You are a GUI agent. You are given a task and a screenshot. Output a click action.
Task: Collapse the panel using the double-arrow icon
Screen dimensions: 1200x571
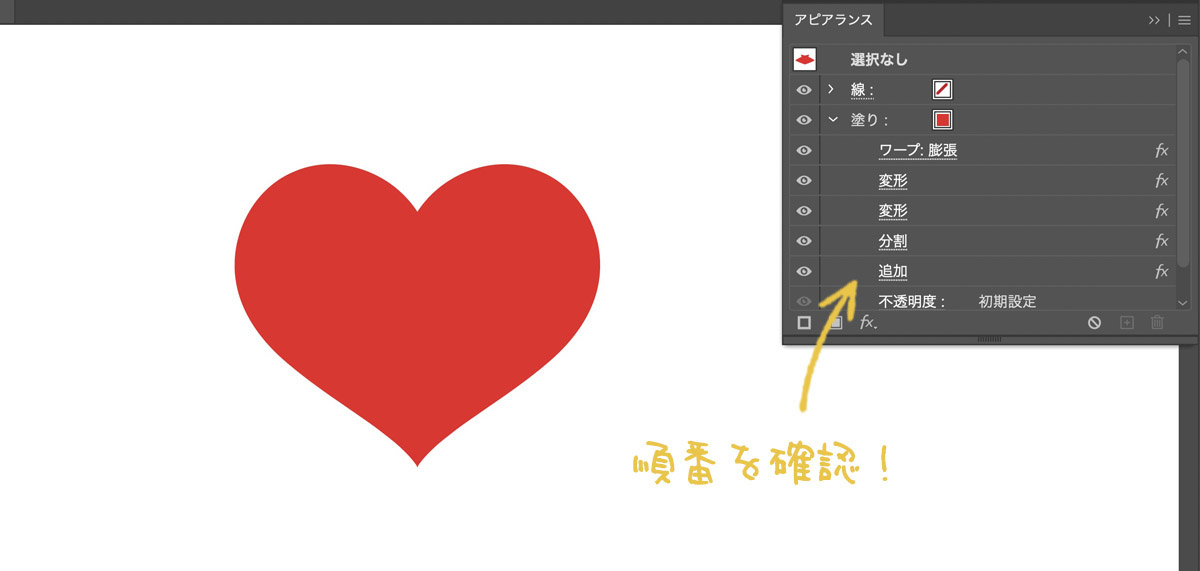pyautogui.click(x=1154, y=19)
